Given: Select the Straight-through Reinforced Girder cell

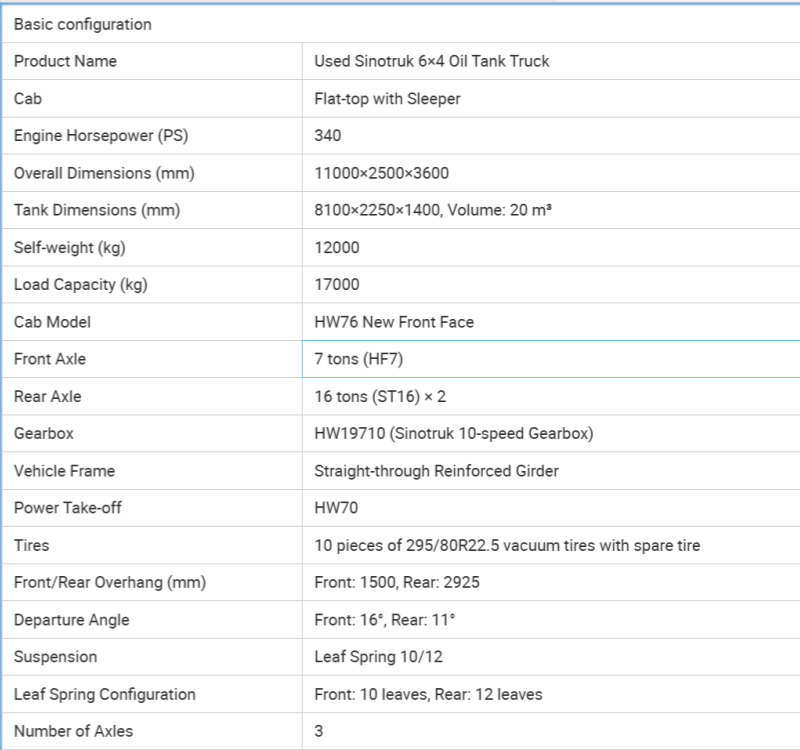Looking at the screenshot, I should click(x=436, y=471).
